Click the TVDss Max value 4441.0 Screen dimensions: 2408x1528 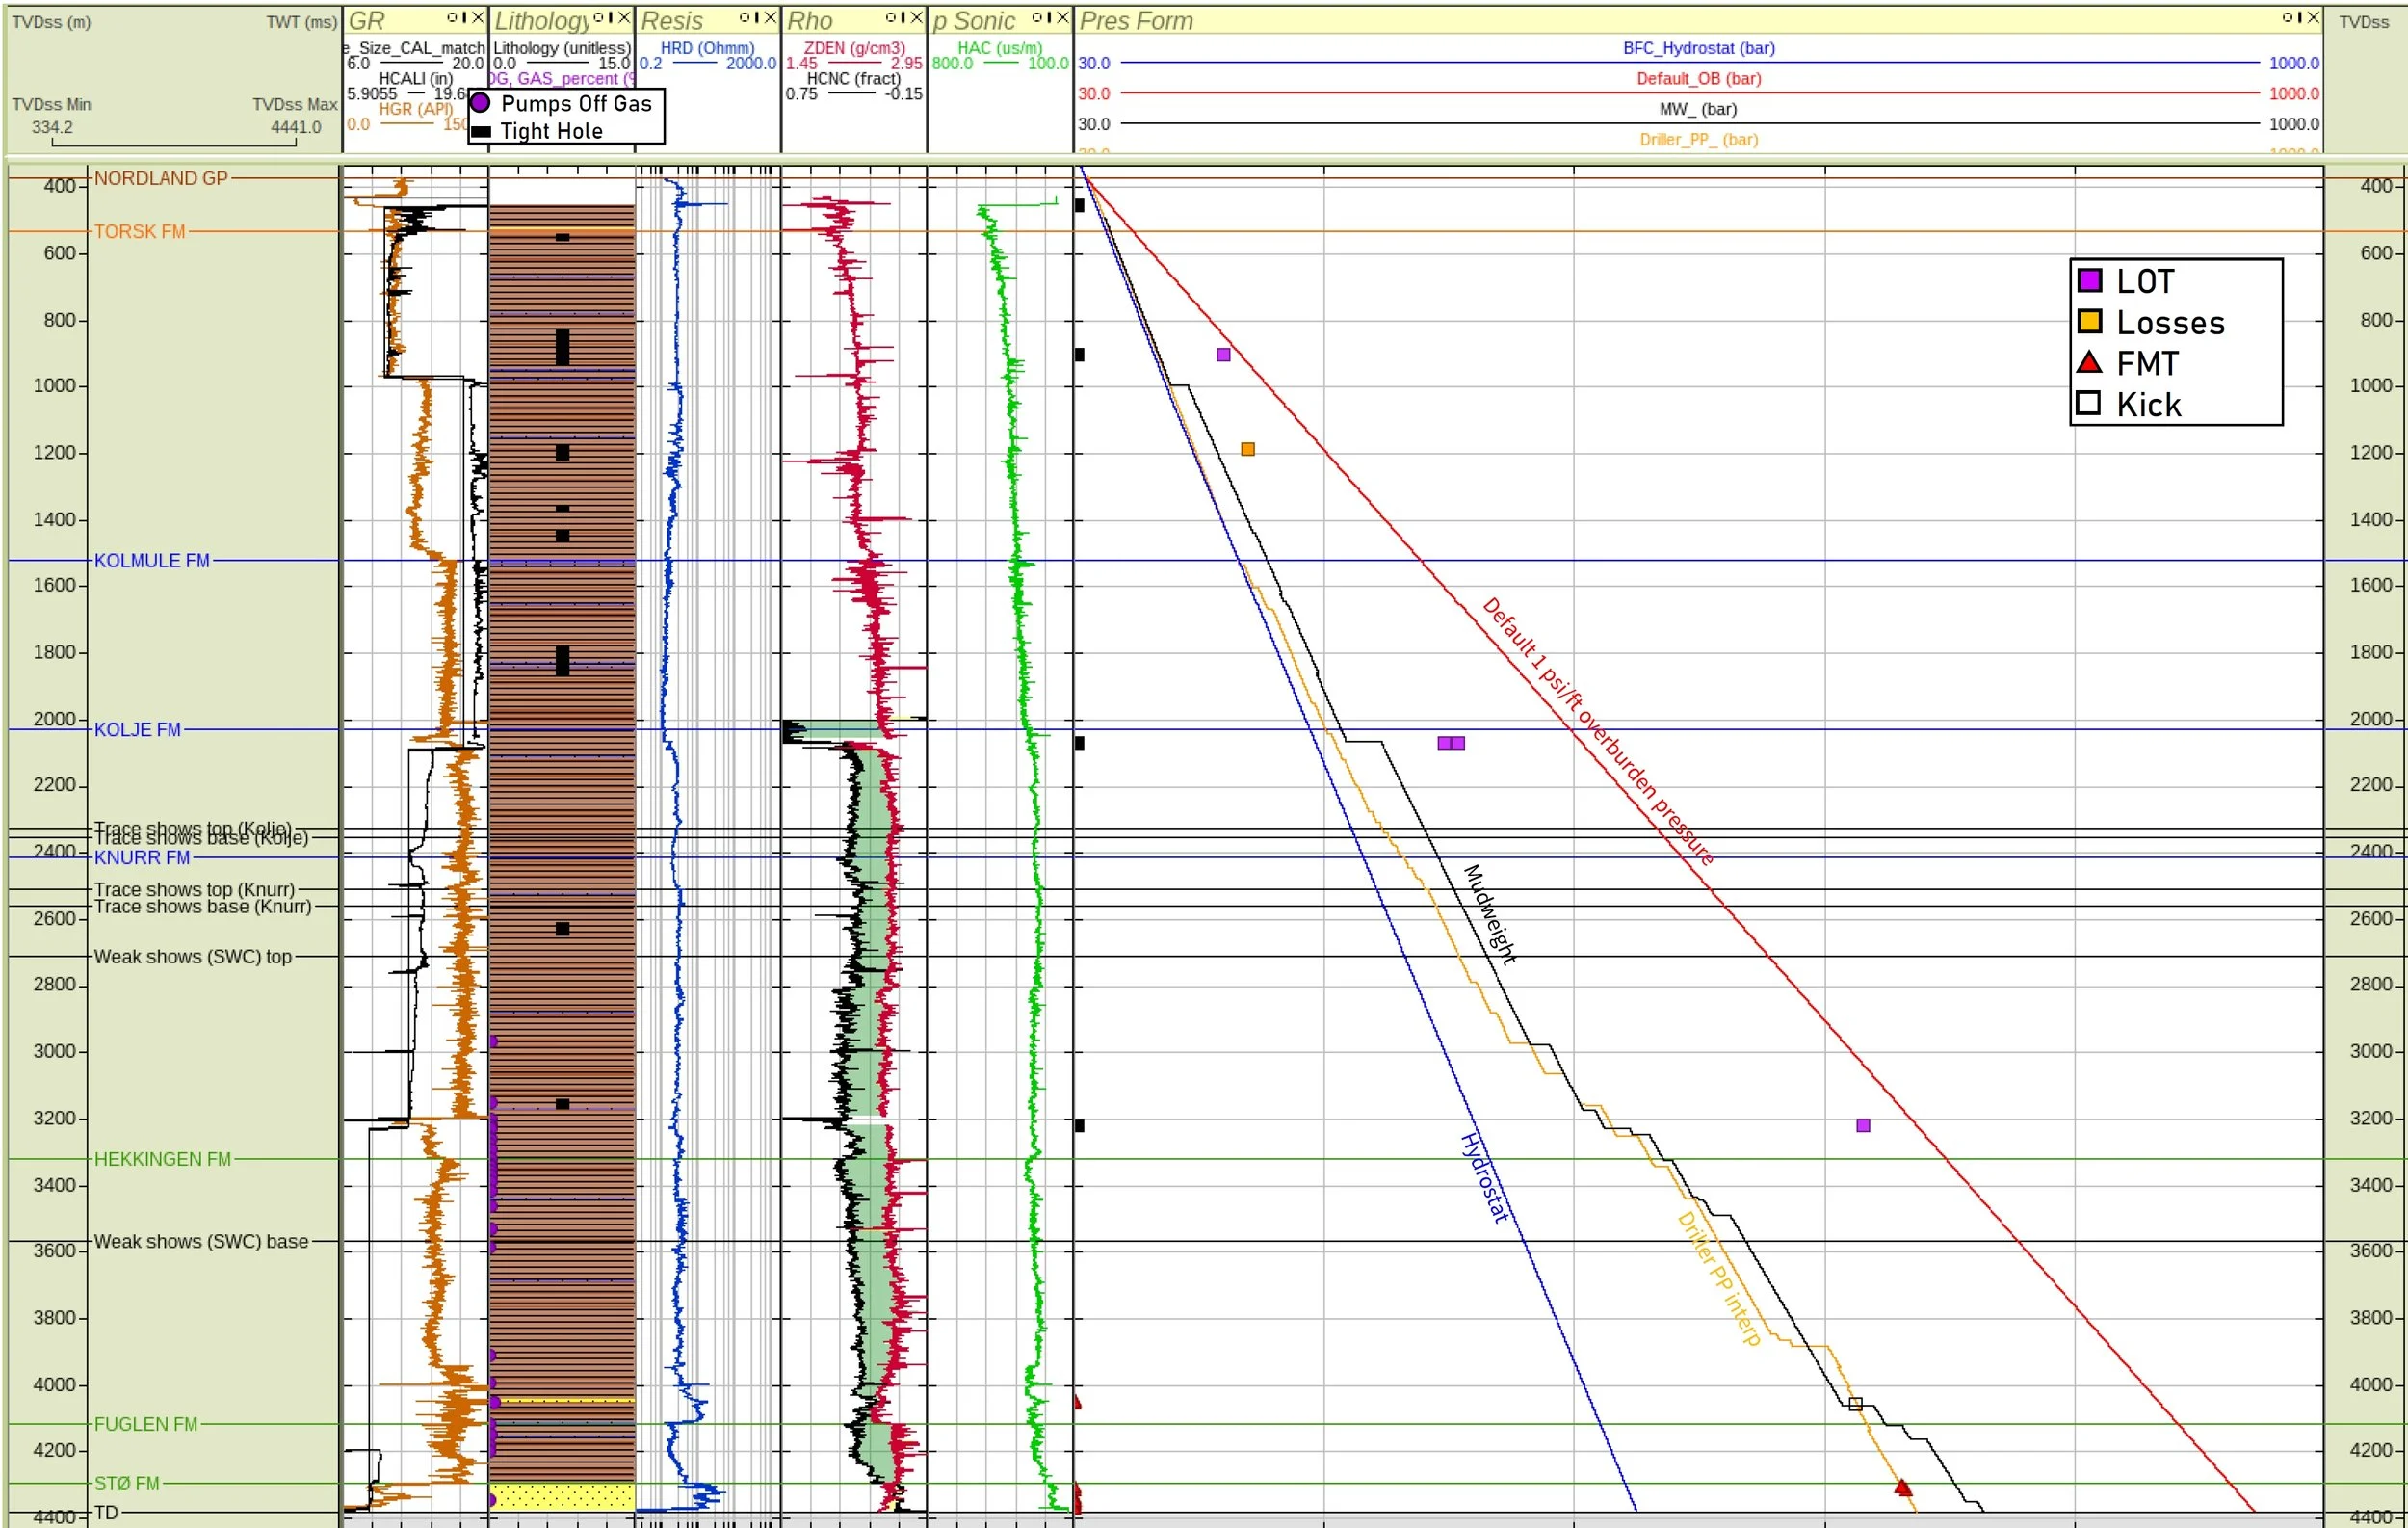click(x=296, y=127)
